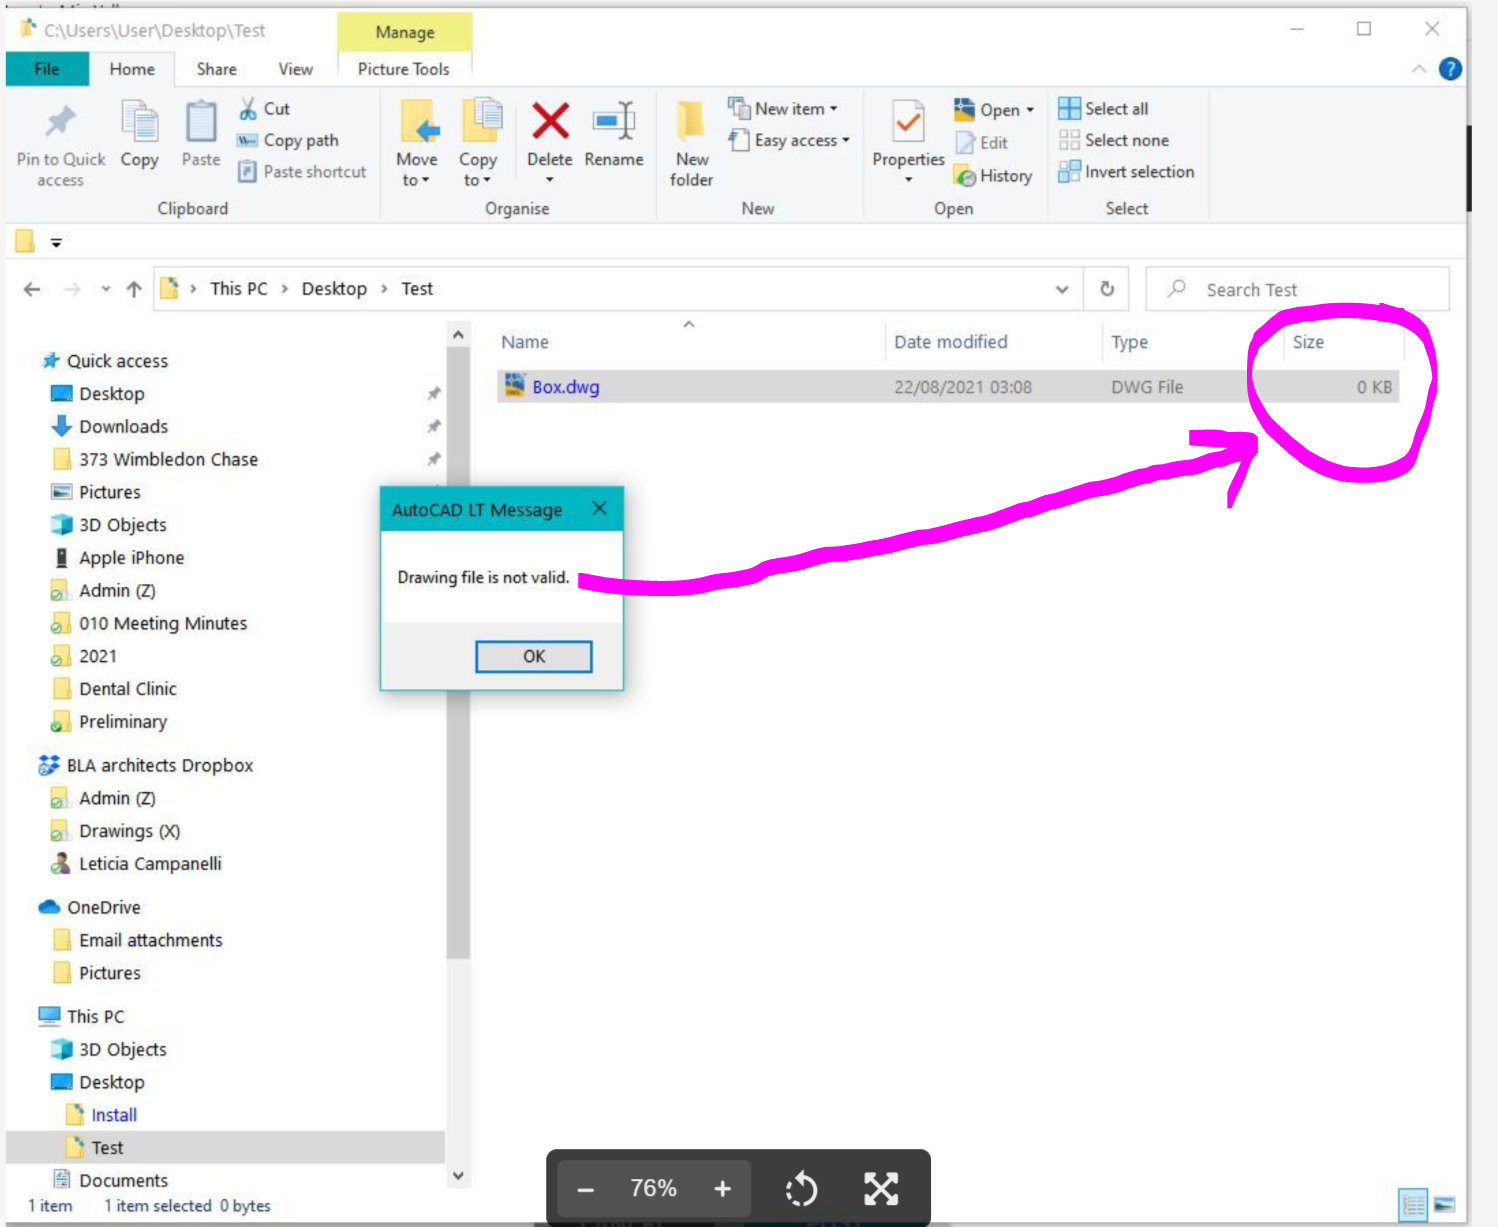The height and width of the screenshot is (1227, 1498).
Task: Clear the selection with Select none
Action: (1113, 140)
